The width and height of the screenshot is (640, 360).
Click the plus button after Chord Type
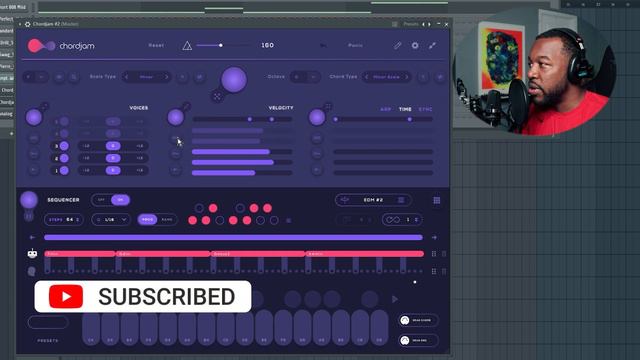pos(423,77)
